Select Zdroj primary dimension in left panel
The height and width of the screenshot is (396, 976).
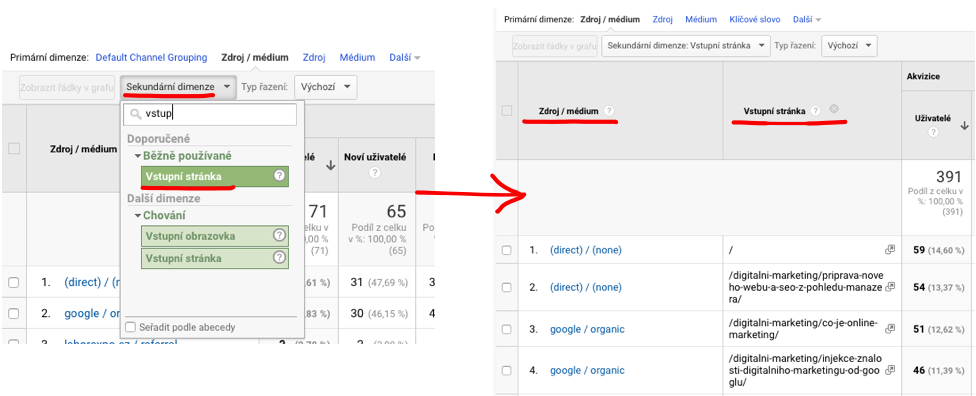click(x=314, y=58)
